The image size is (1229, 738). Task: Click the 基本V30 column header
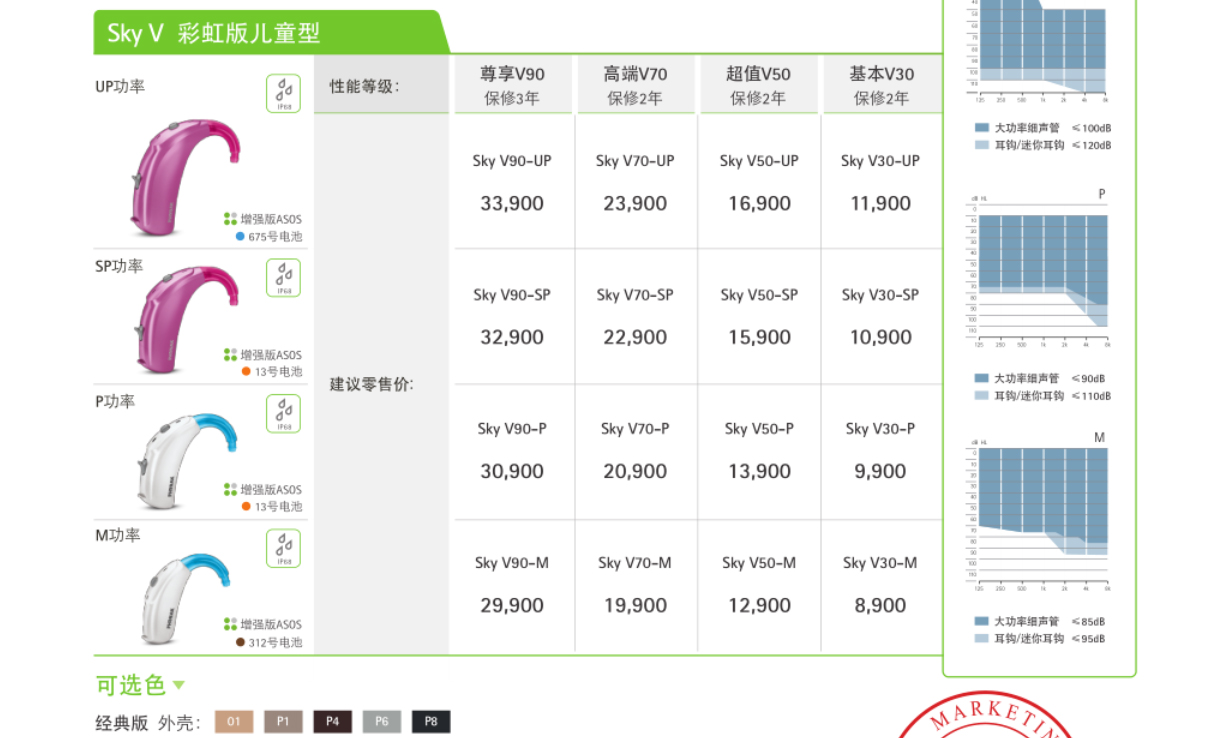(x=881, y=85)
